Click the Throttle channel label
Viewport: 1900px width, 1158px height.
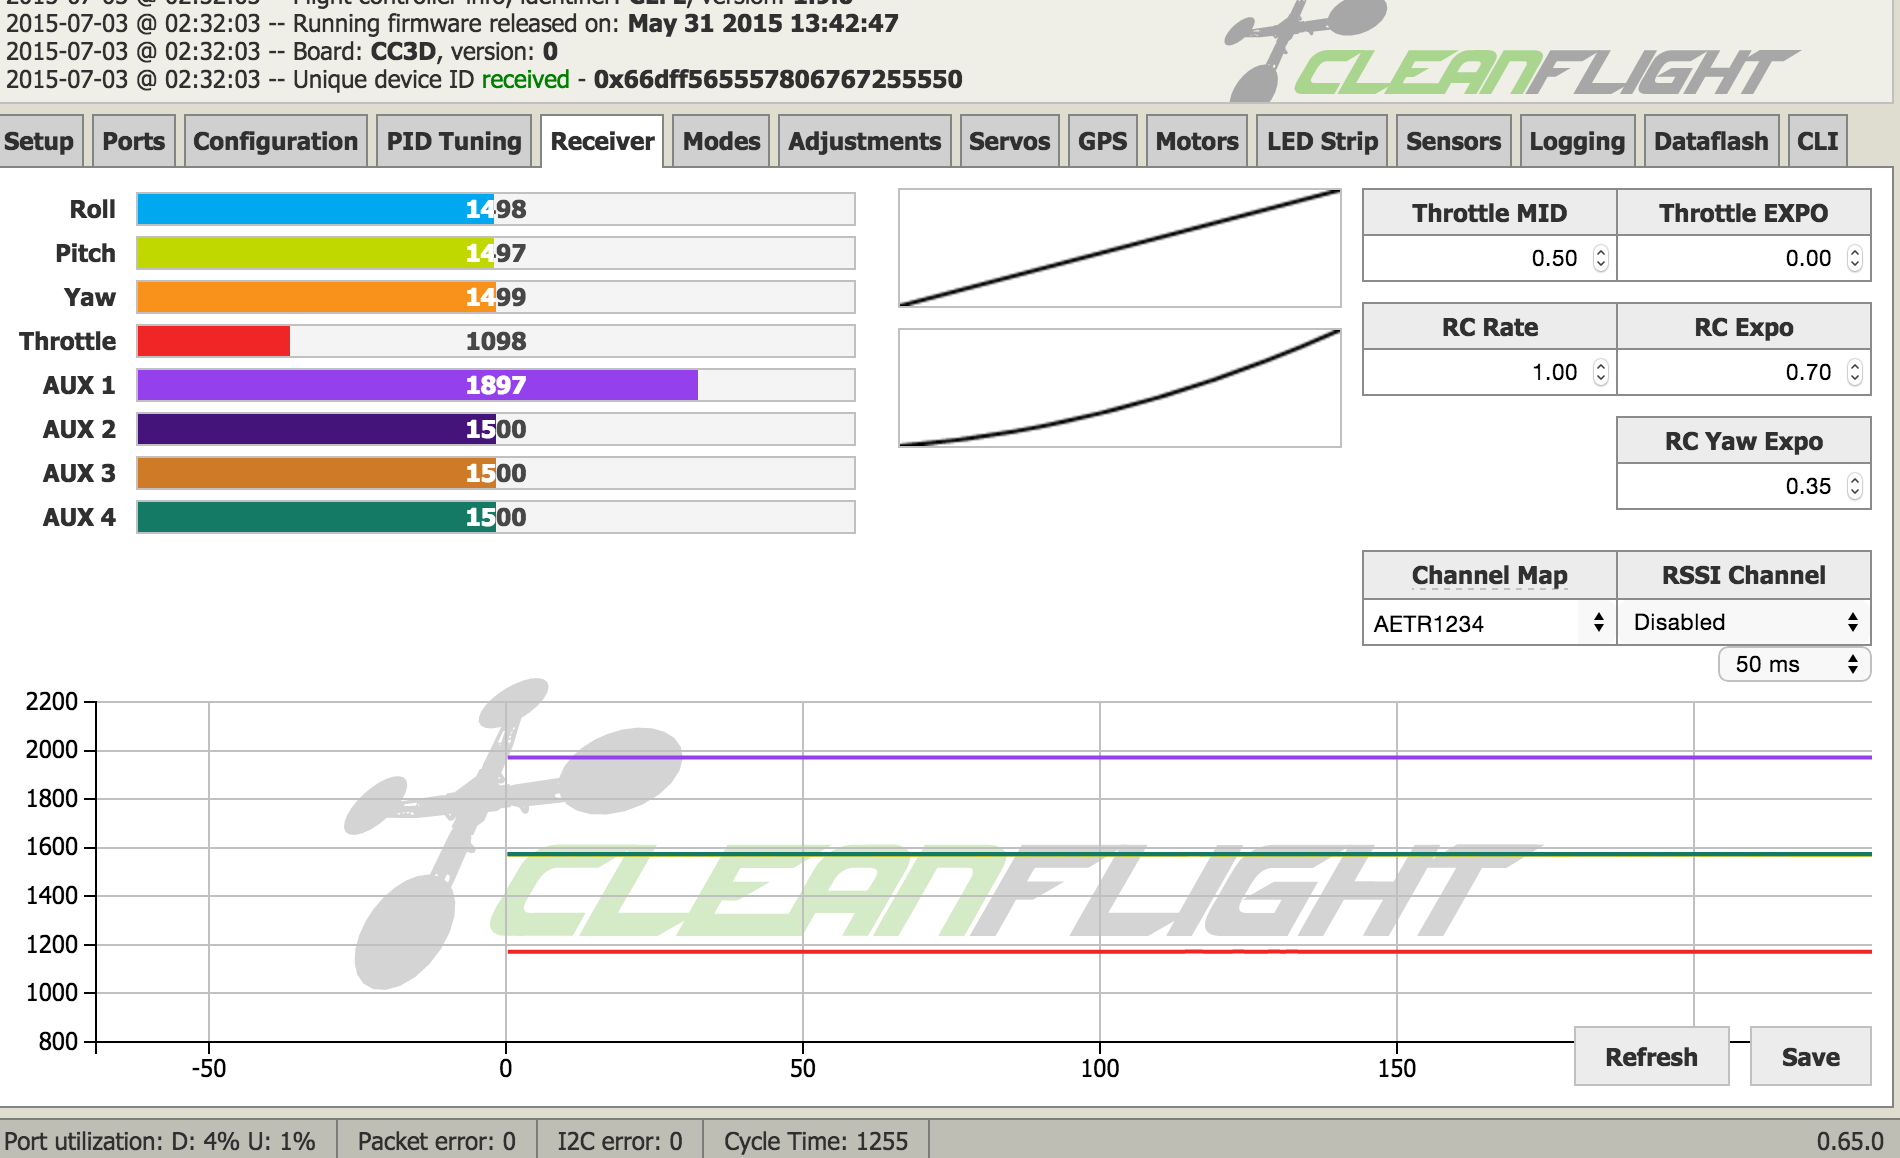tap(67, 341)
